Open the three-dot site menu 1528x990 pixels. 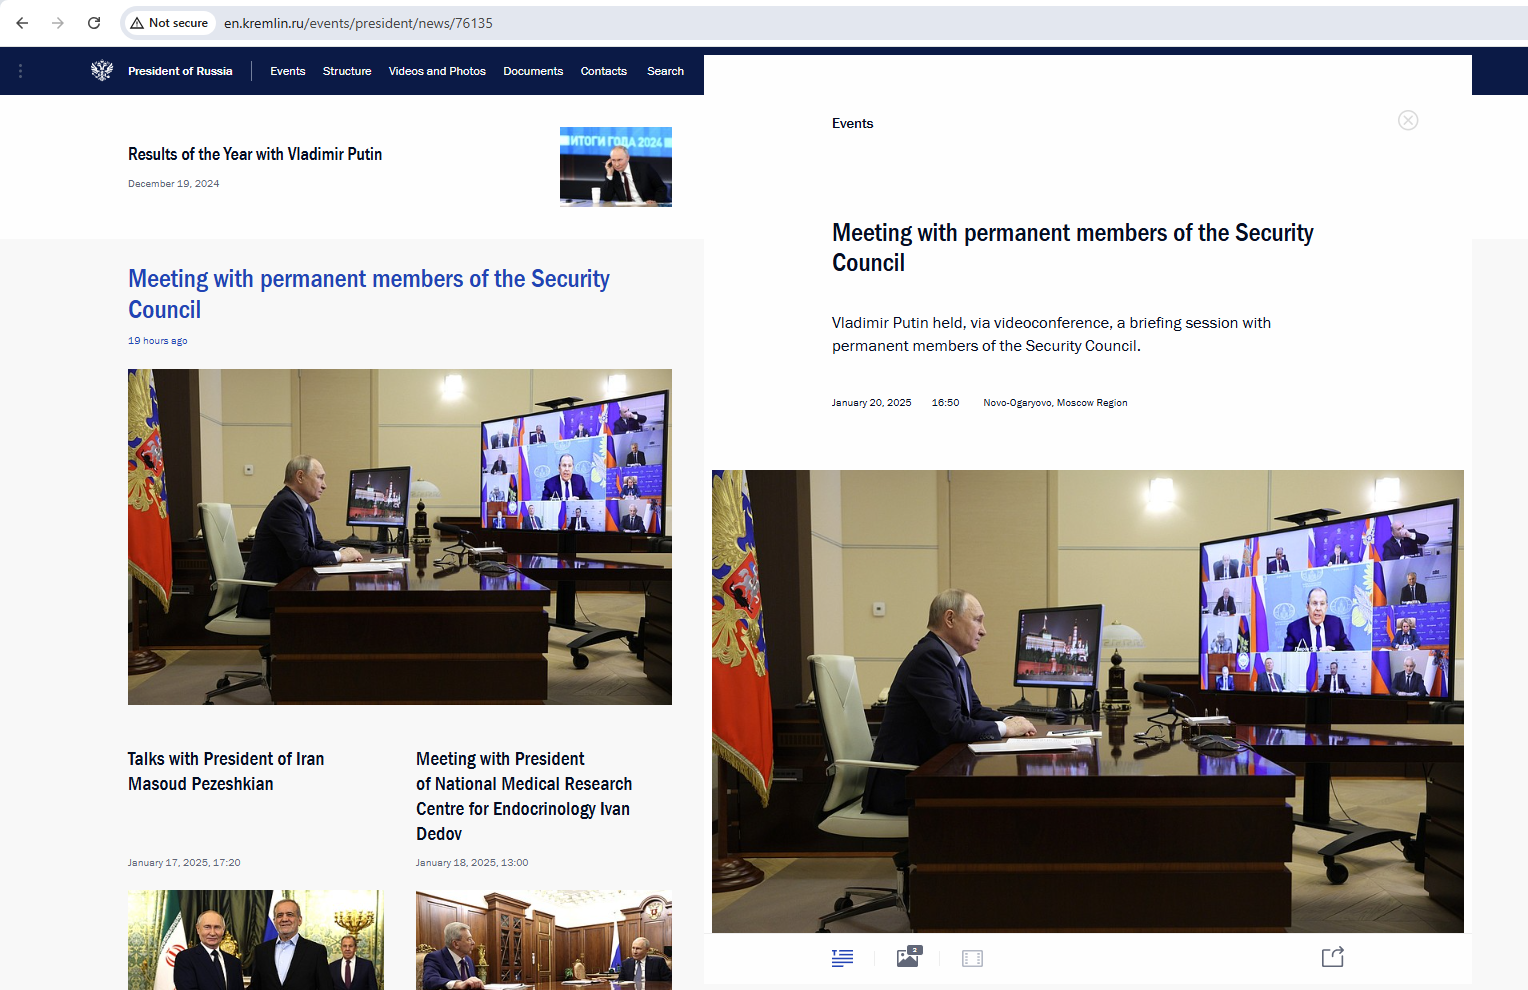click(20, 71)
